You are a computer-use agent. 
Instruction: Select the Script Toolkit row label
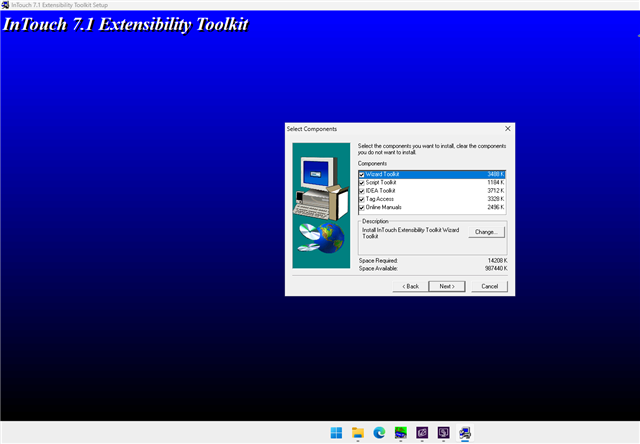pos(381,182)
